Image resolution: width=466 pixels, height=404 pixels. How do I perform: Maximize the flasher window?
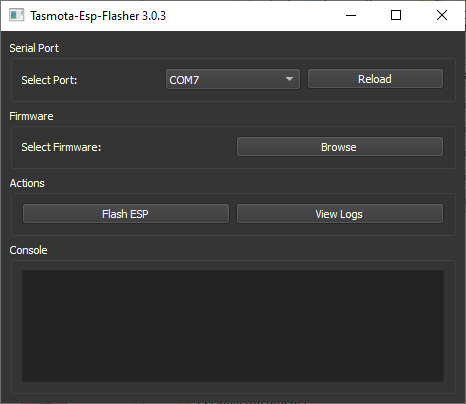pyautogui.click(x=396, y=15)
